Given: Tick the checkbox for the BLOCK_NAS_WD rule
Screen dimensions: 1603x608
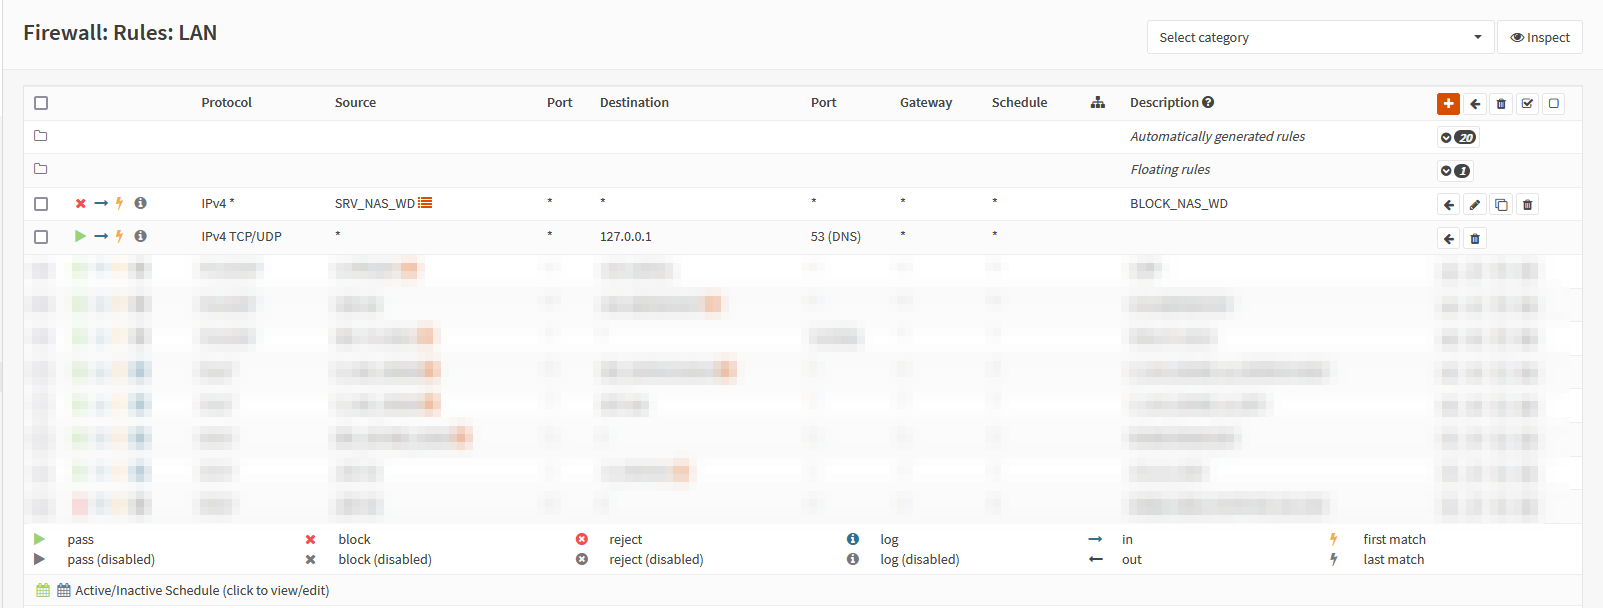Looking at the screenshot, I should tap(41, 204).
